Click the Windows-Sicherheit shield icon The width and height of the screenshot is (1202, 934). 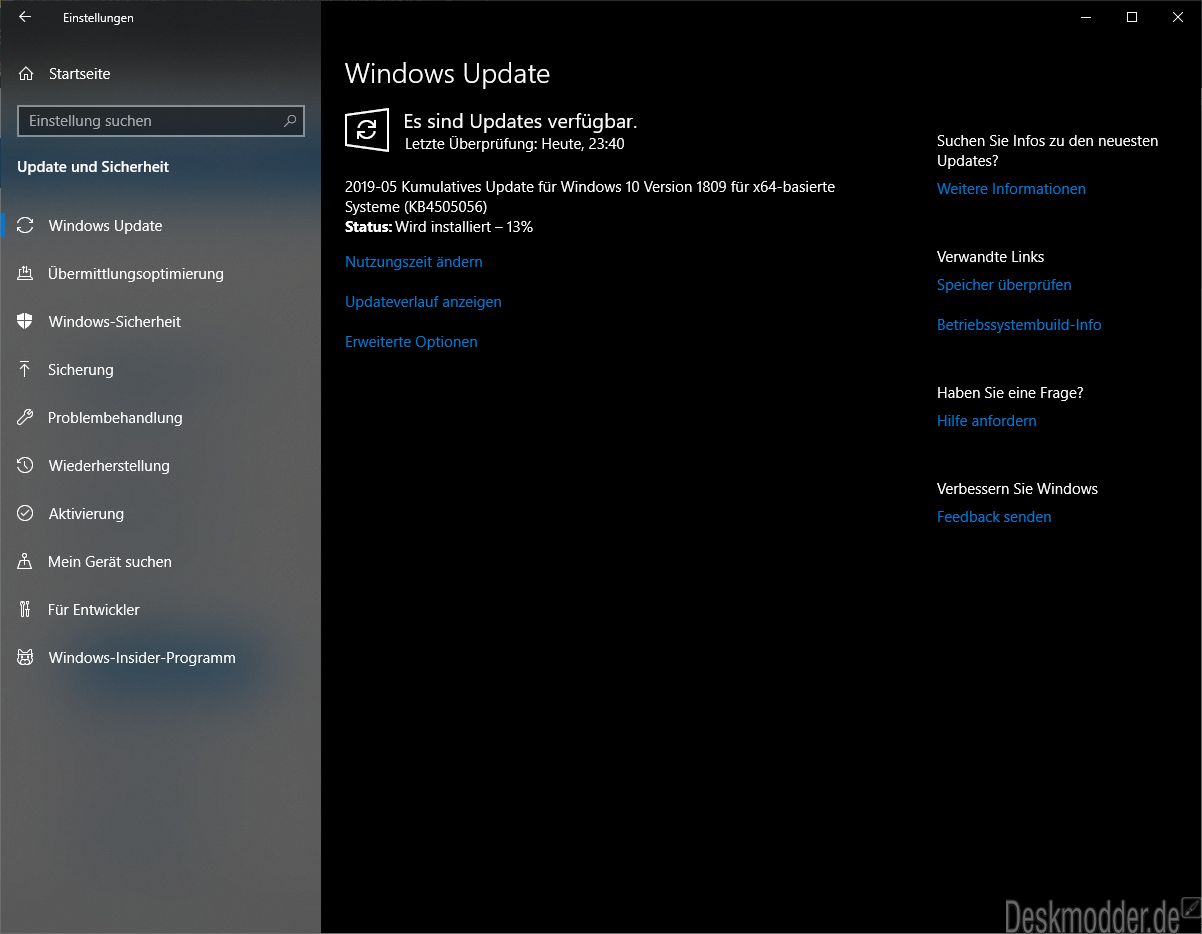click(x=26, y=321)
